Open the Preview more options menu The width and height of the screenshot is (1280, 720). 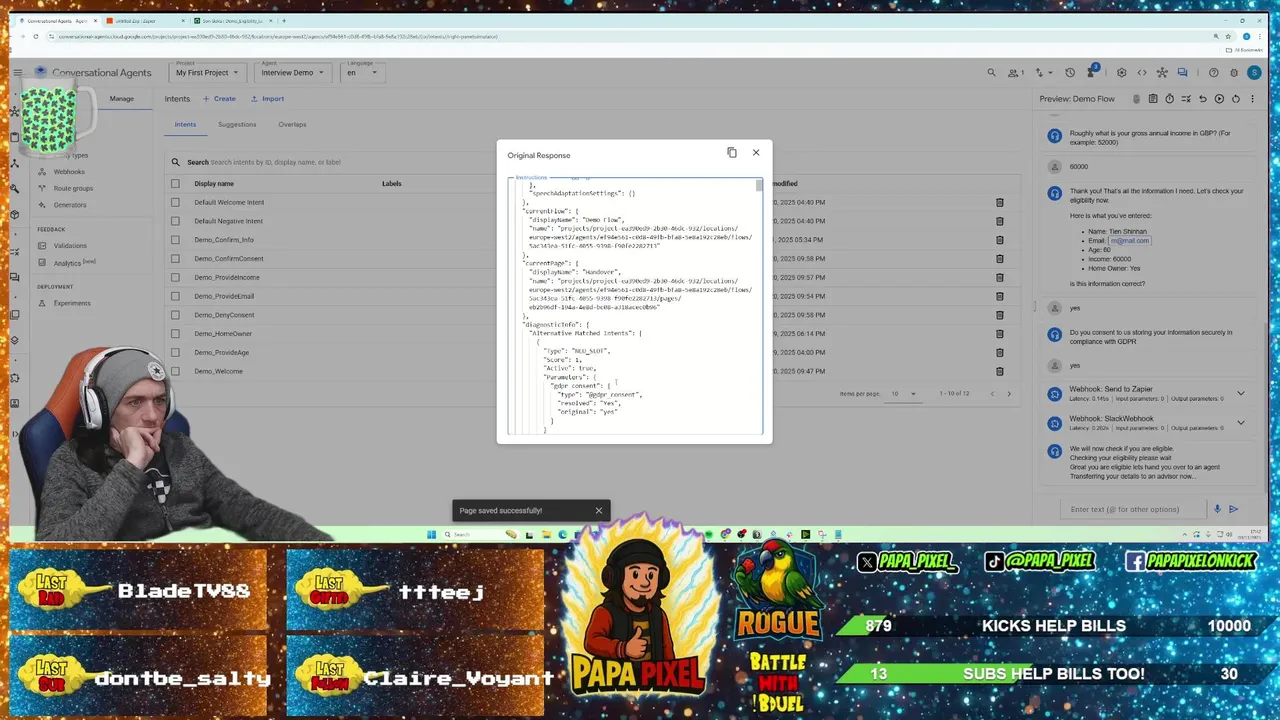pos(1252,99)
